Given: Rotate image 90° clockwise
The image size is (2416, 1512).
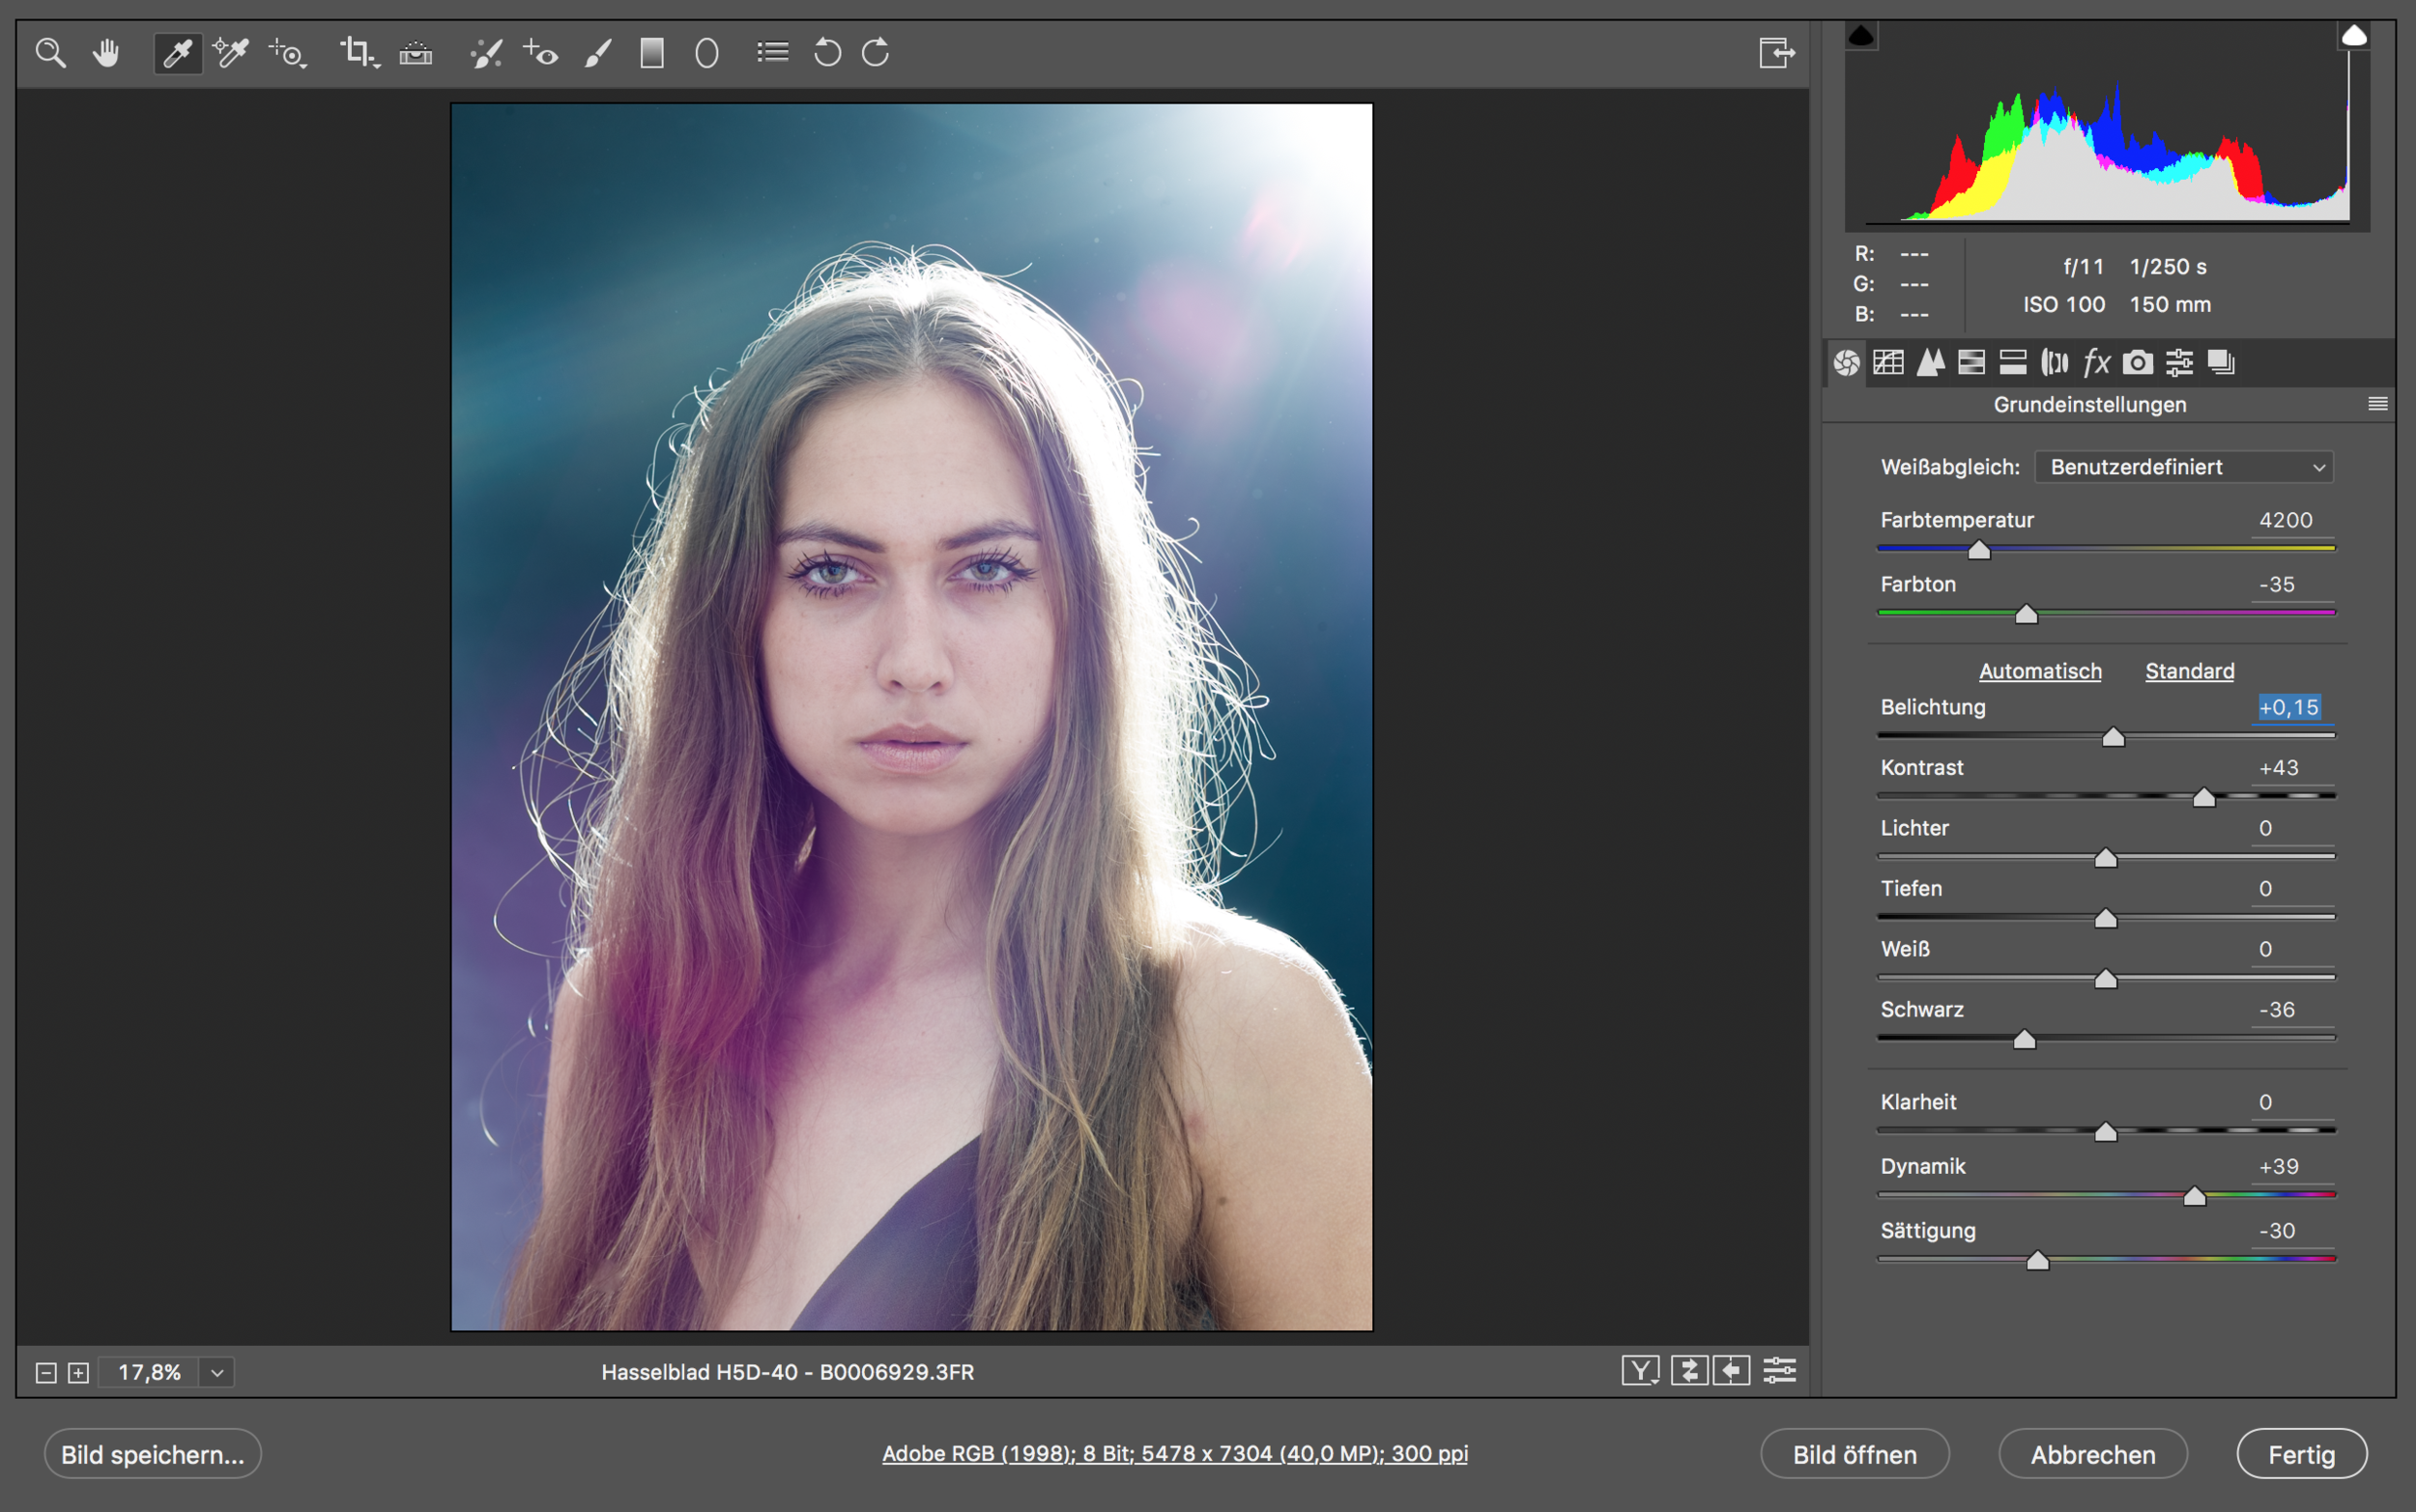Looking at the screenshot, I should pos(876,53).
